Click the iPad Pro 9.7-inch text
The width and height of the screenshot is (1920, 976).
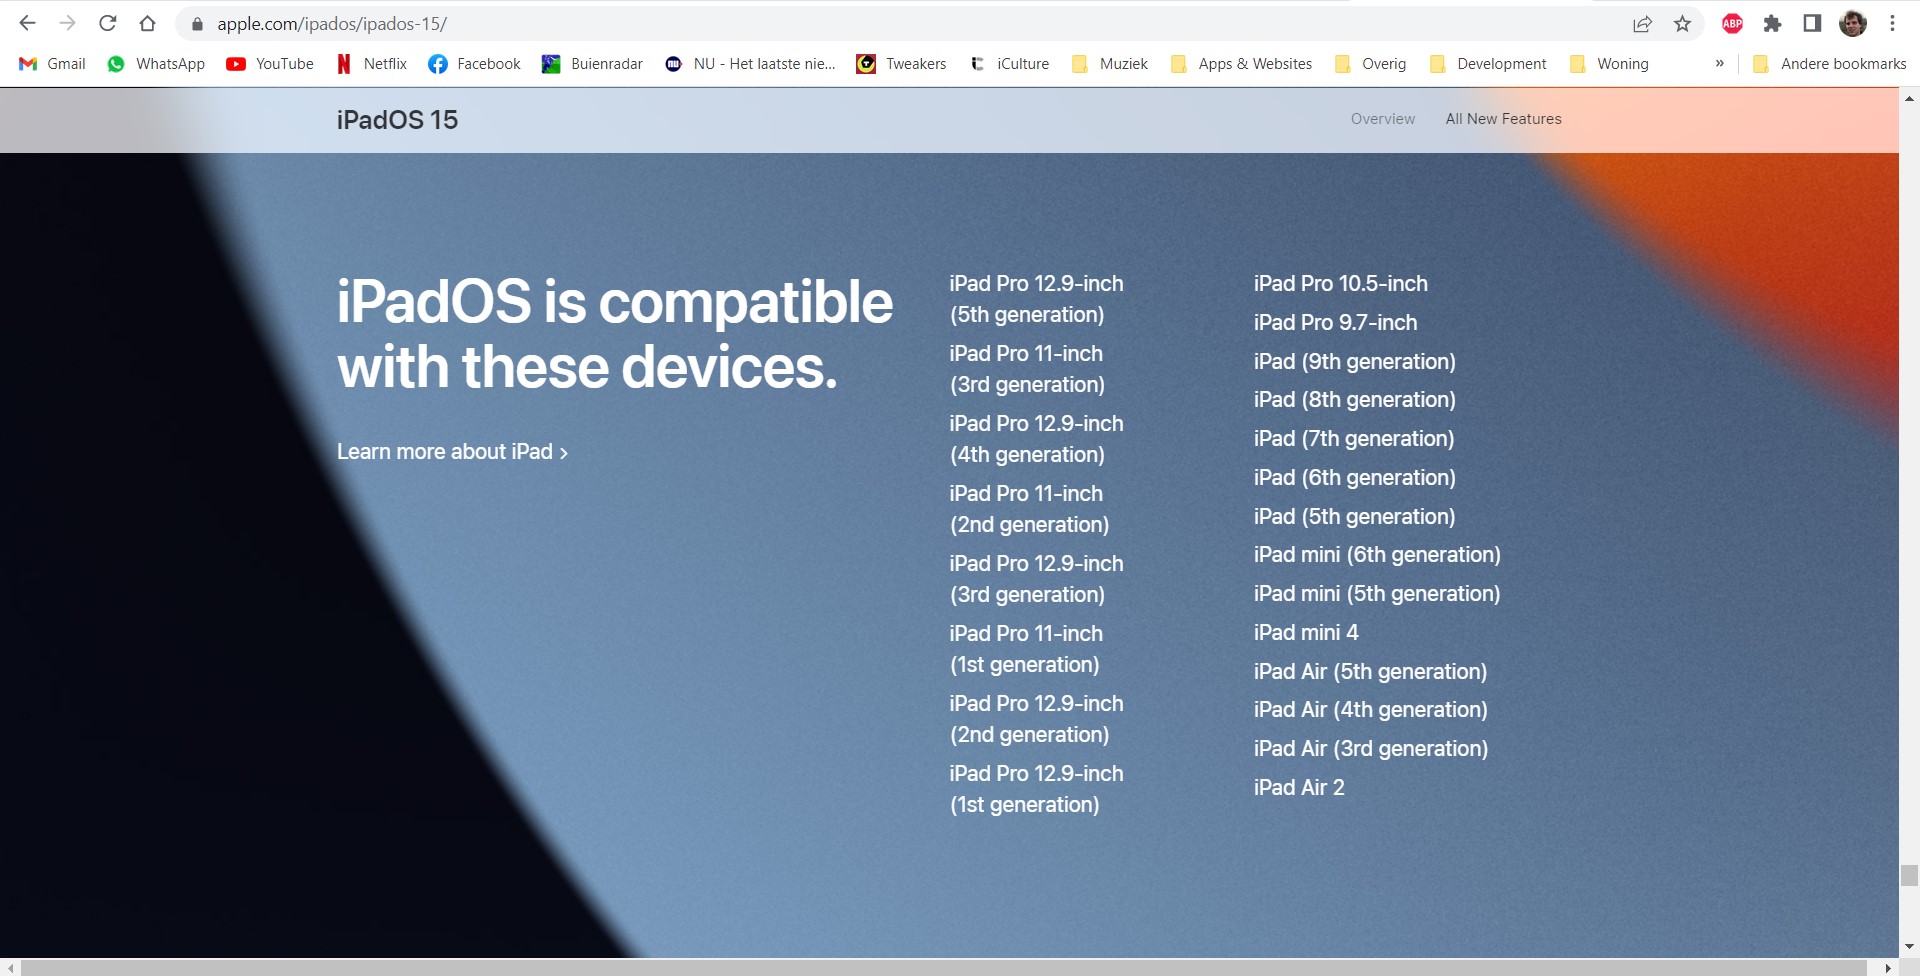(x=1335, y=323)
